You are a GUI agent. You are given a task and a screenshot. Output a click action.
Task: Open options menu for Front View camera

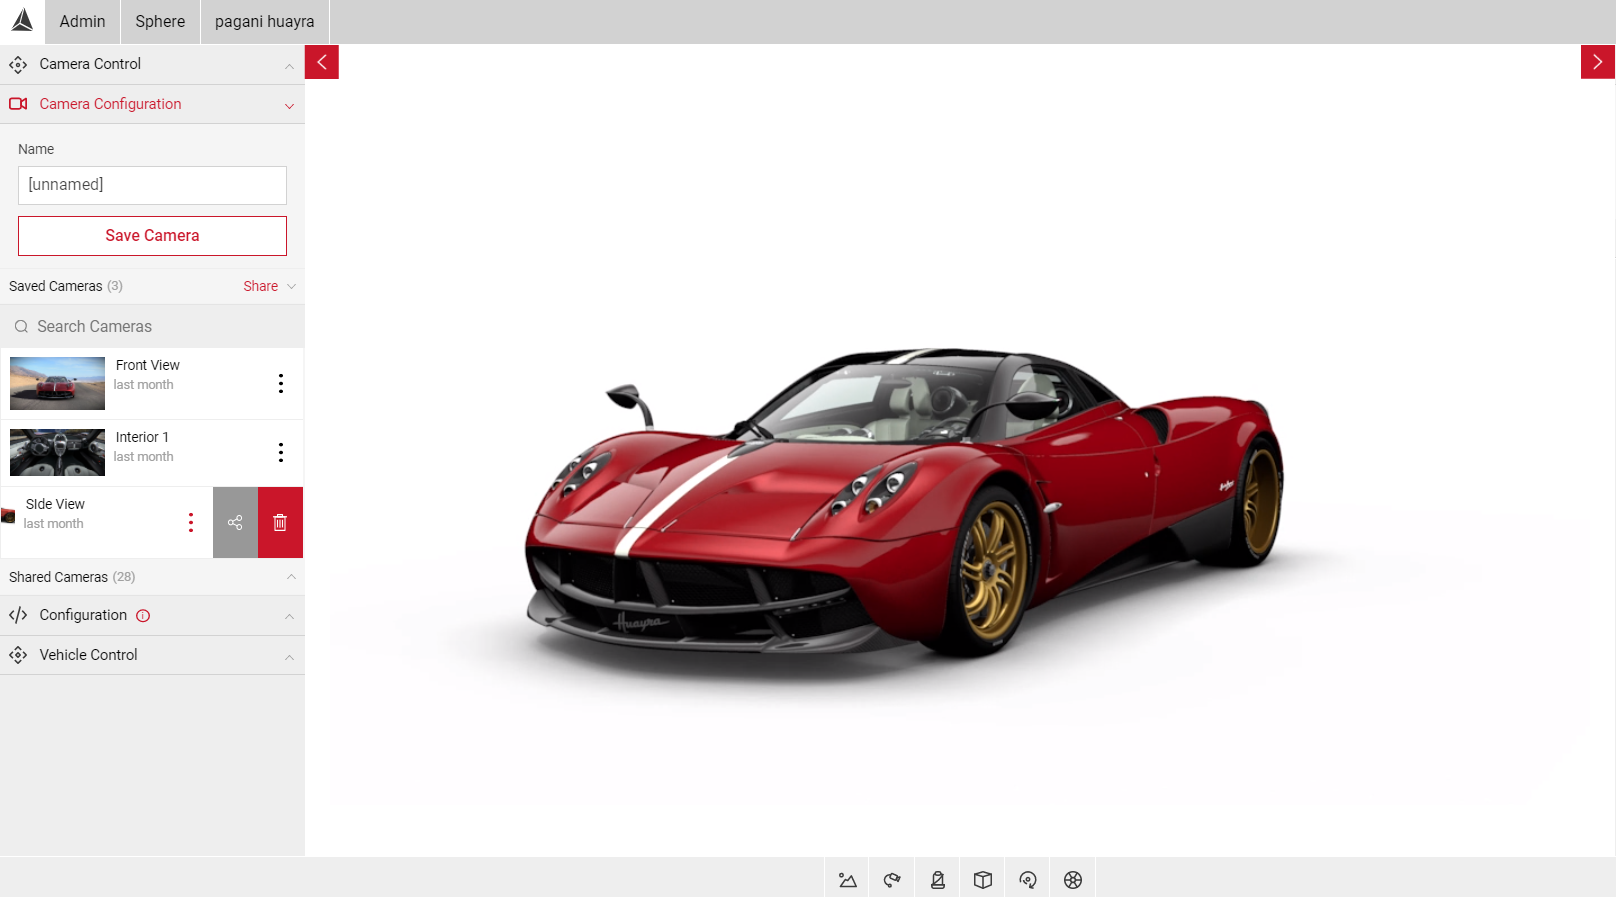[x=281, y=384]
